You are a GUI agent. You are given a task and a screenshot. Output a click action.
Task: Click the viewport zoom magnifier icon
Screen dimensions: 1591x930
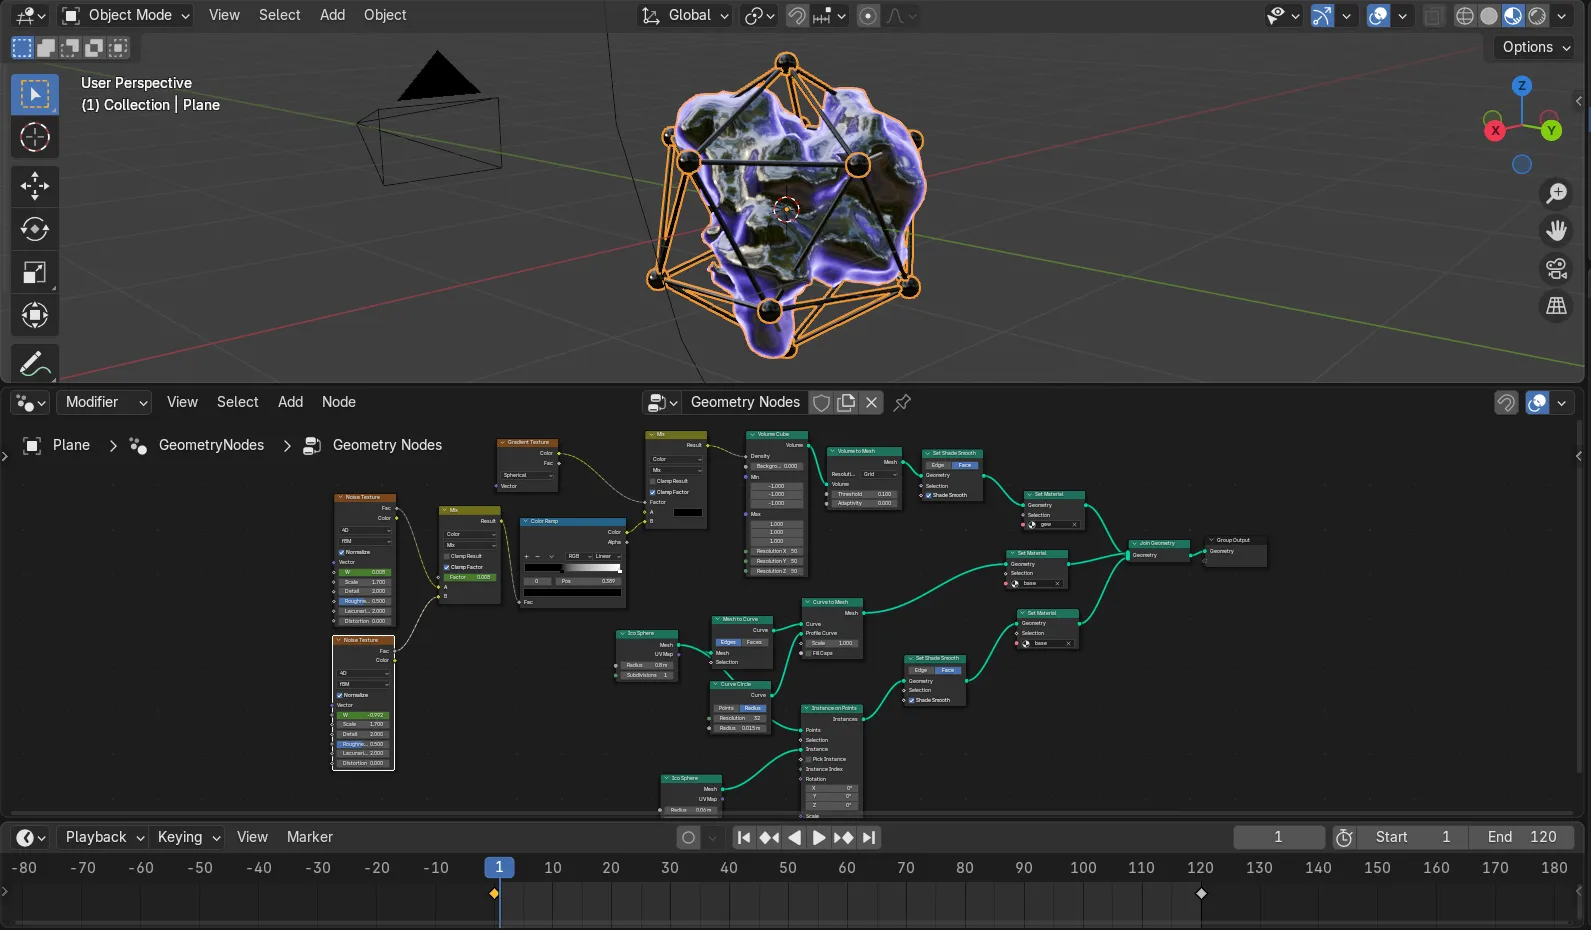(x=1556, y=193)
